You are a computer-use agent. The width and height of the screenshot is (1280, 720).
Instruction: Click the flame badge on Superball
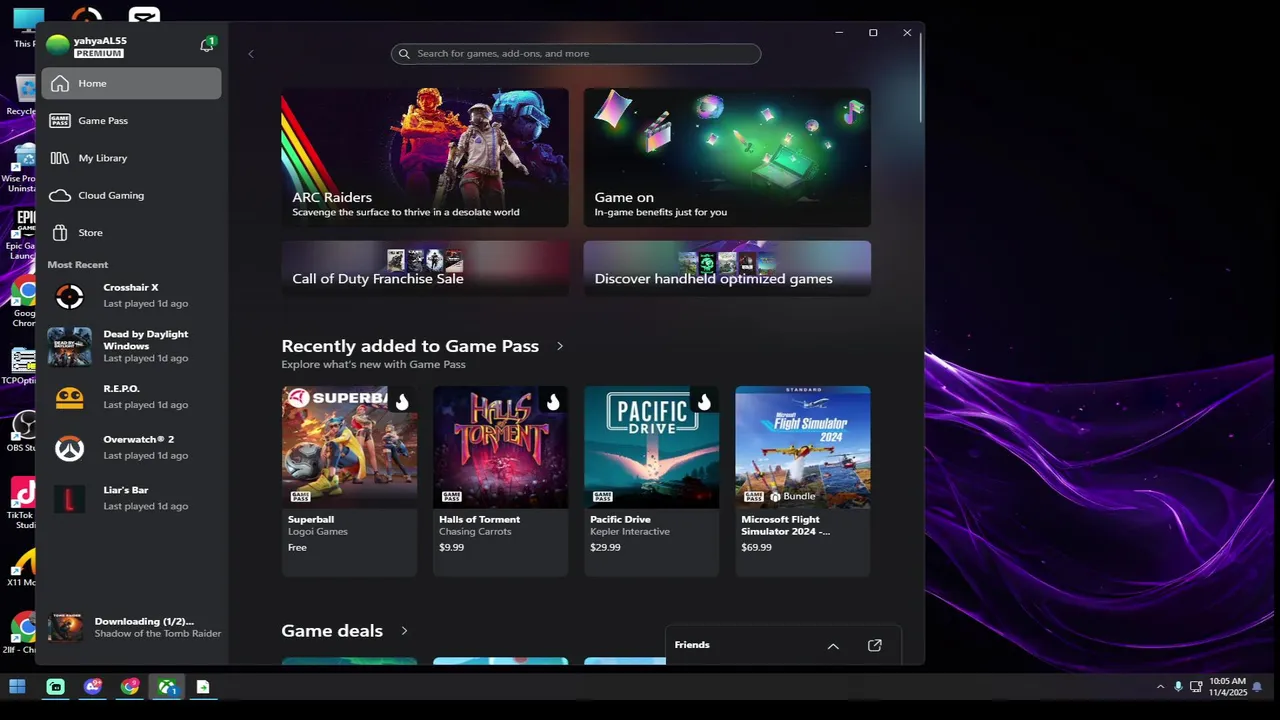(402, 402)
